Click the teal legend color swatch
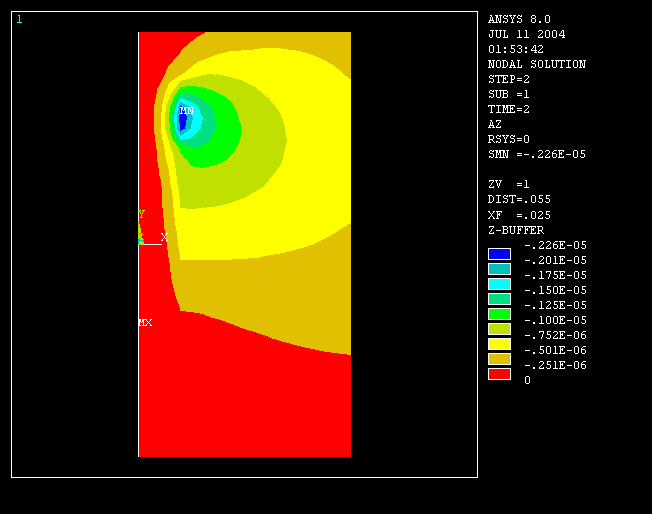The image size is (652, 514). tap(499, 269)
